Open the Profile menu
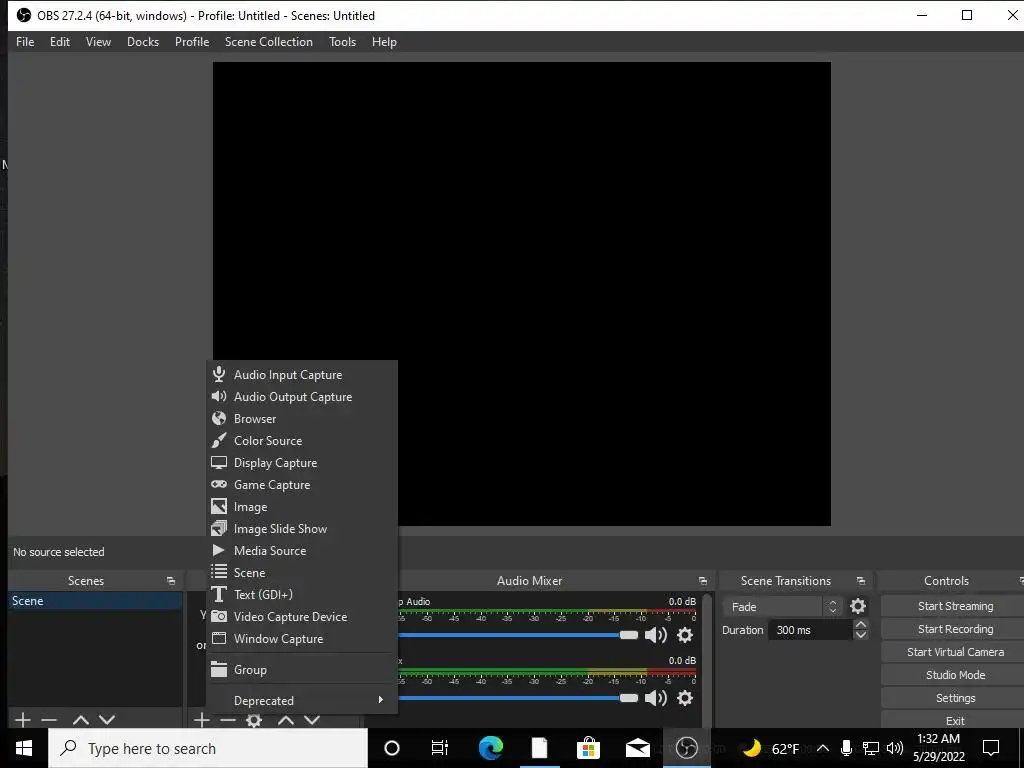Screen dimensions: 1024x768 pos(192,42)
